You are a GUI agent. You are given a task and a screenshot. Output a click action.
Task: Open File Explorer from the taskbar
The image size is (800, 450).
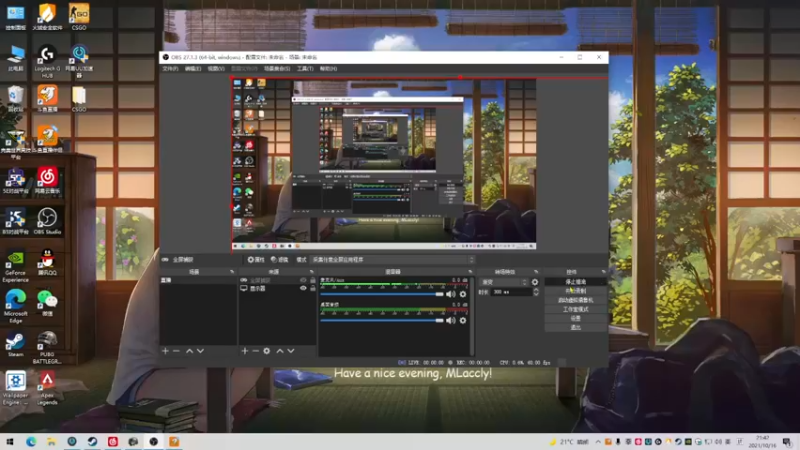[51, 442]
